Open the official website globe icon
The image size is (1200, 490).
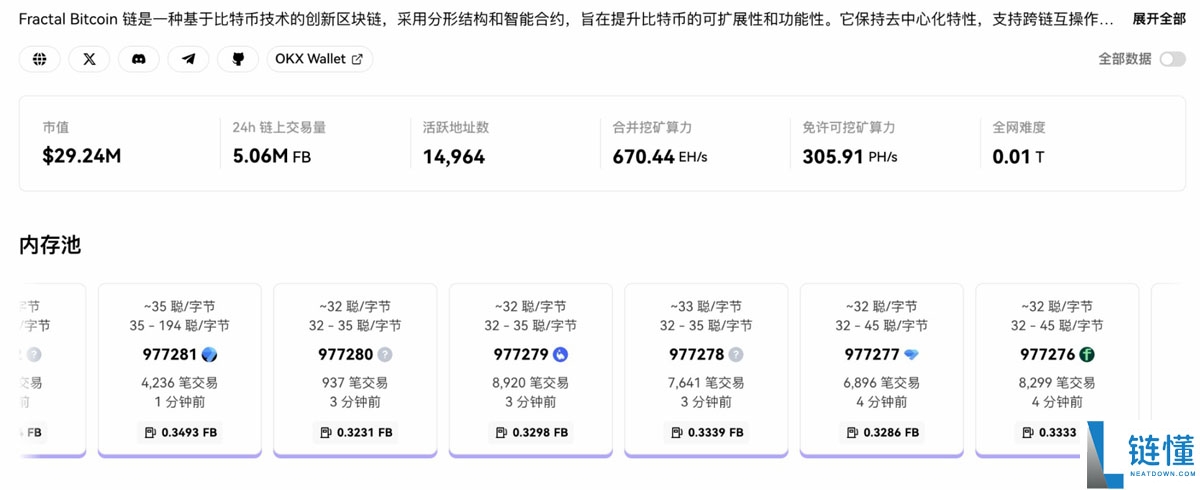pos(40,59)
